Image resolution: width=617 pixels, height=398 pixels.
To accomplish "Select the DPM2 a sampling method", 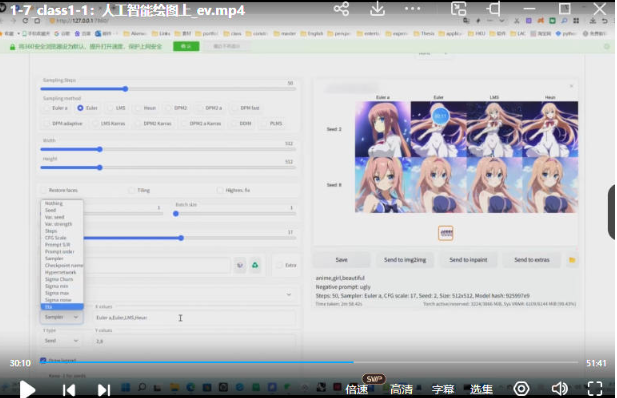I will click(209, 108).
